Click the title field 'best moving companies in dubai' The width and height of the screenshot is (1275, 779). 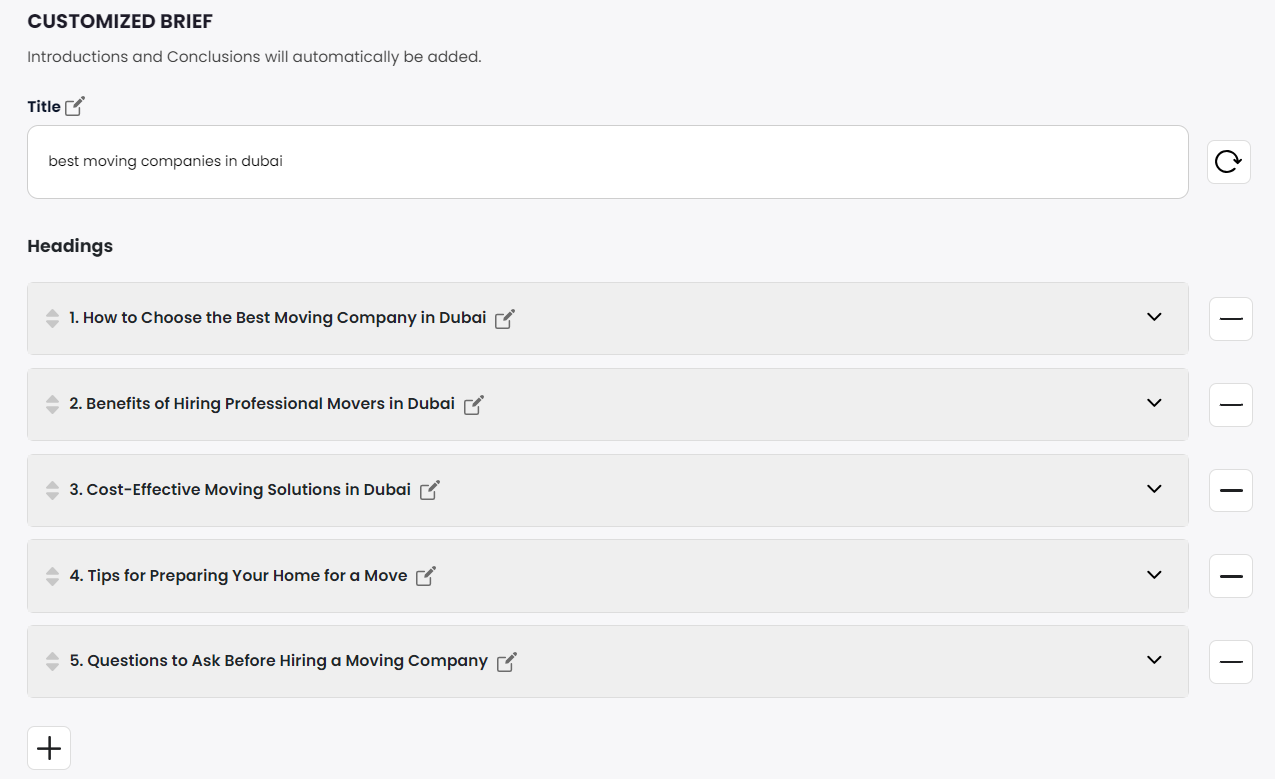[607, 162]
